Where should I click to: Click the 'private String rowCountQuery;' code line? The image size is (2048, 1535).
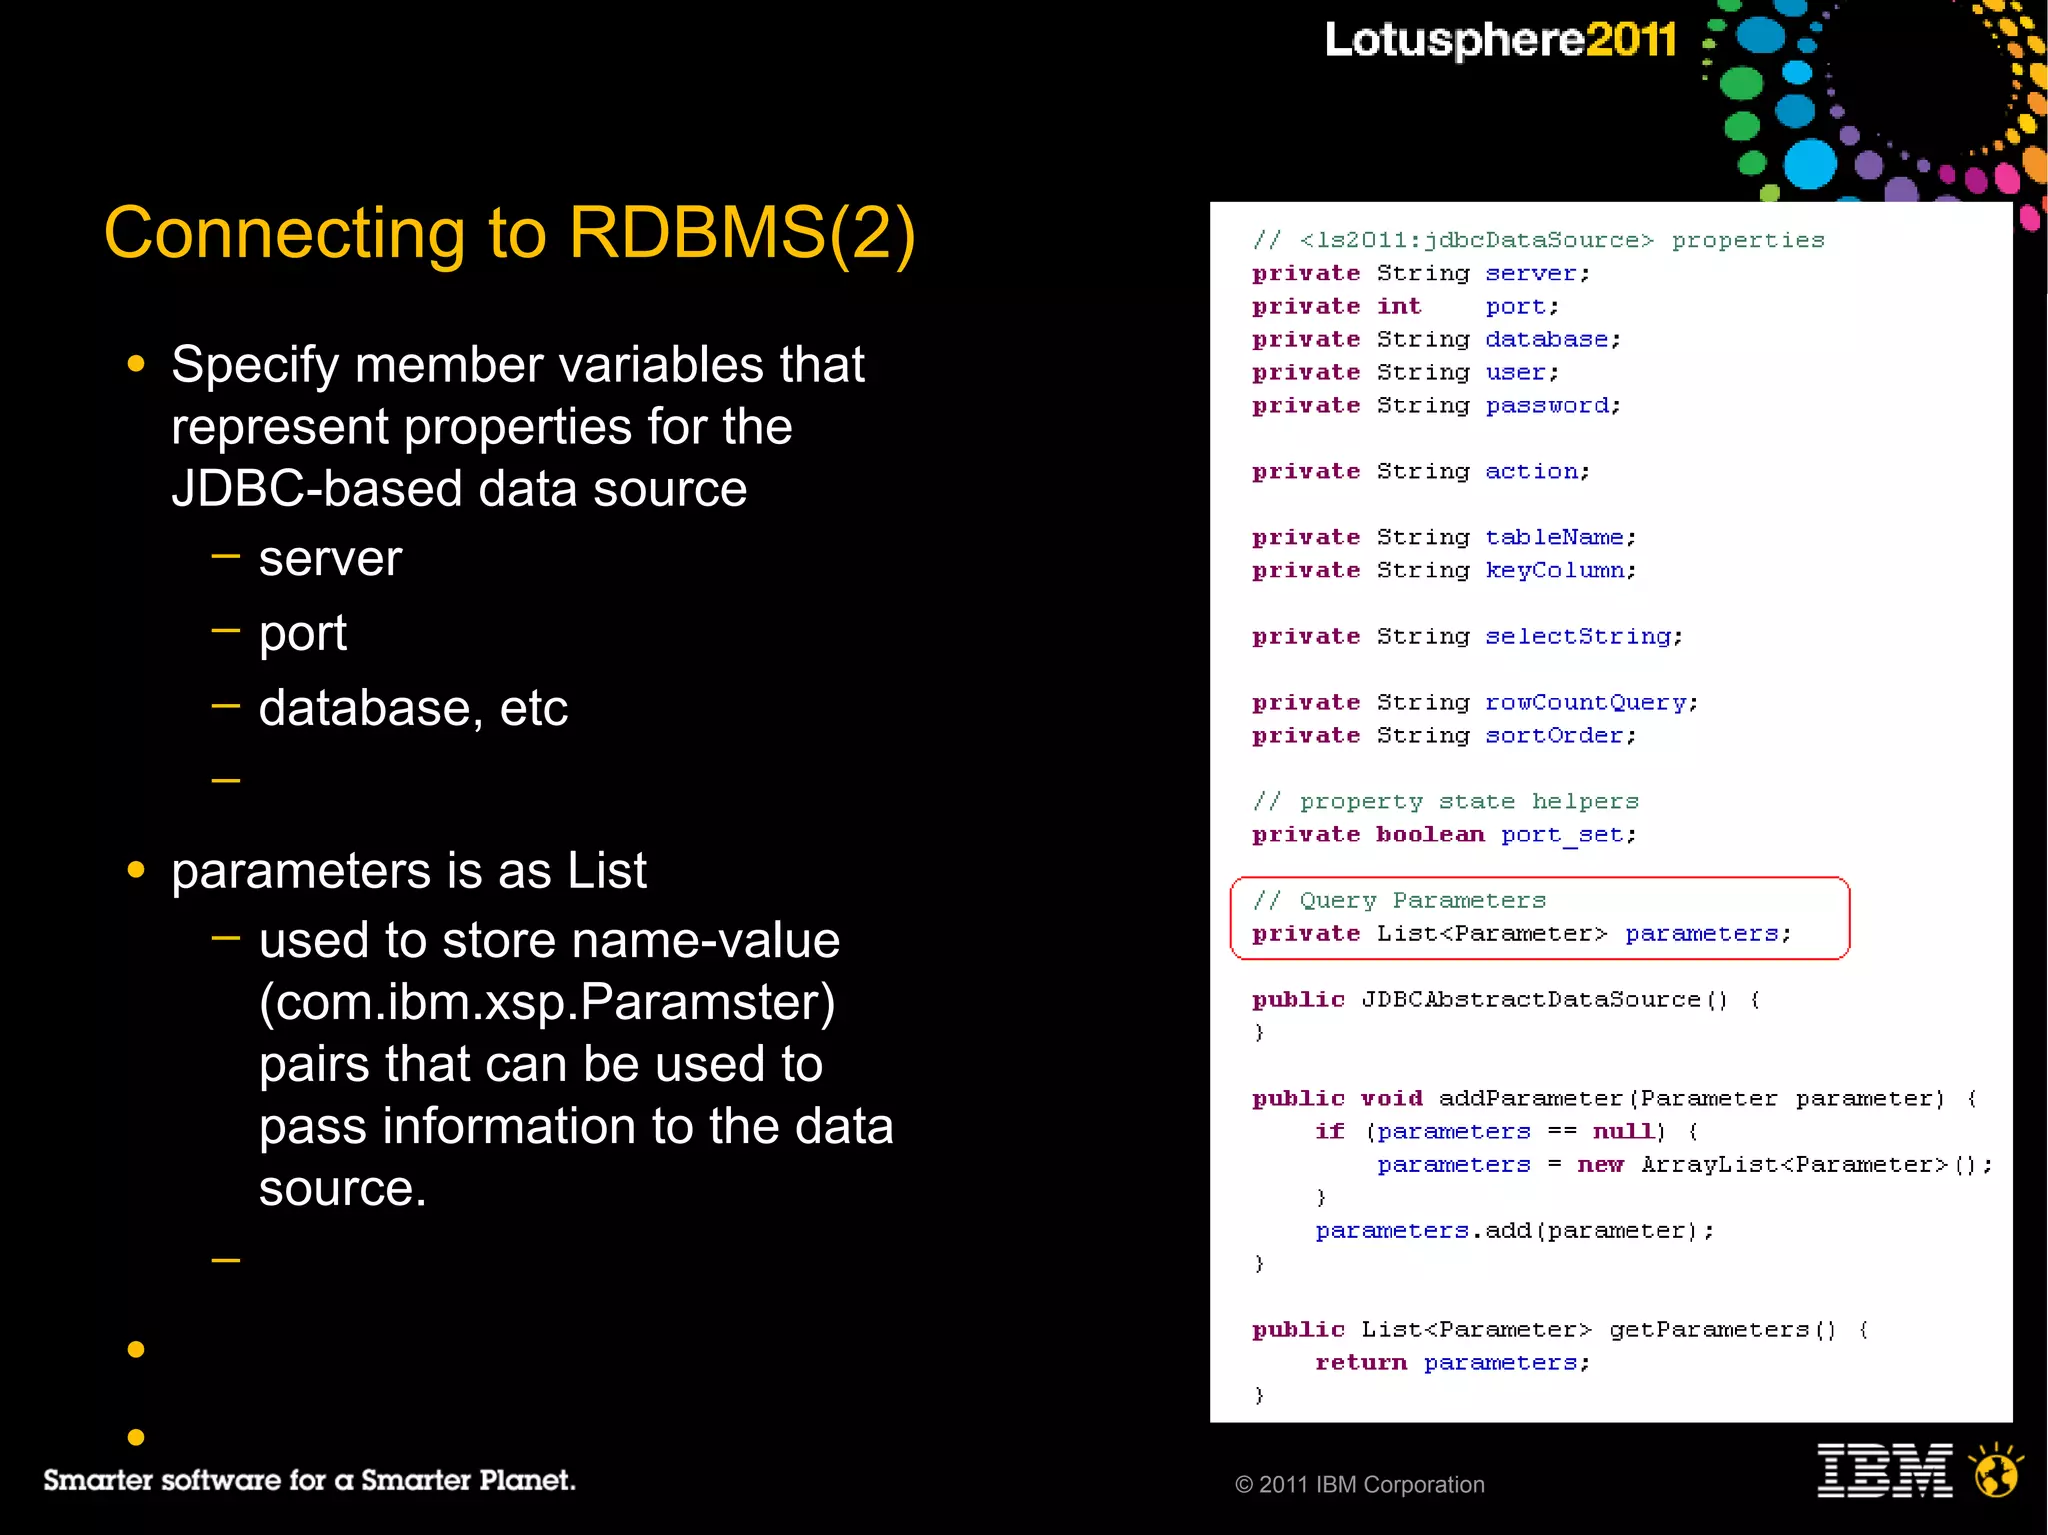click(1475, 702)
